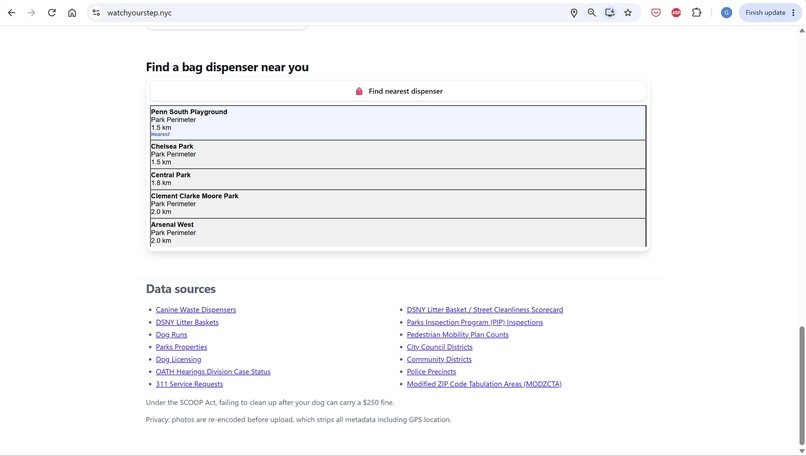The height and width of the screenshot is (456, 806).
Task: Select the Central Park dispenser row
Action: tap(398, 179)
